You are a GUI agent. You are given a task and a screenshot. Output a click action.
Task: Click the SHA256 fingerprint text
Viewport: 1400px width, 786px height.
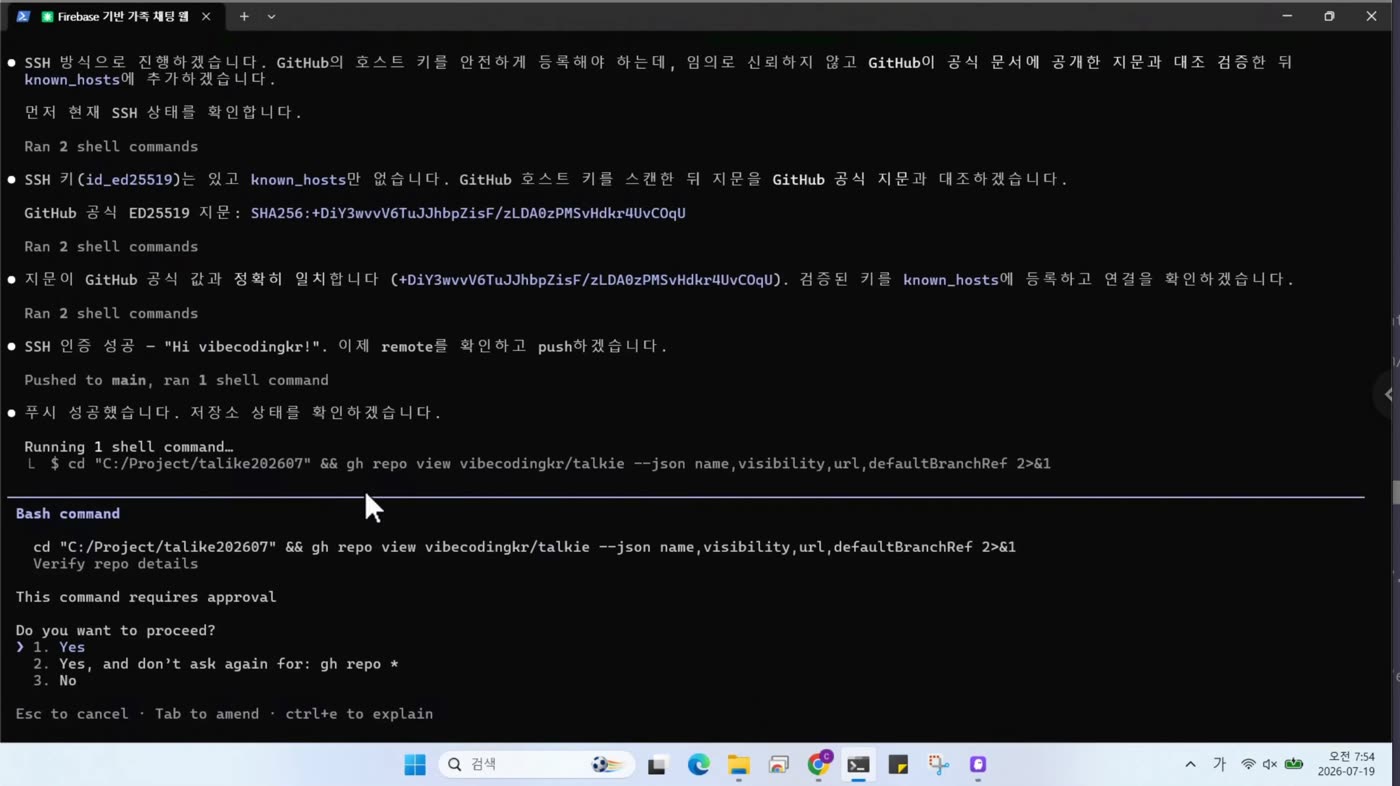click(468, 213)
